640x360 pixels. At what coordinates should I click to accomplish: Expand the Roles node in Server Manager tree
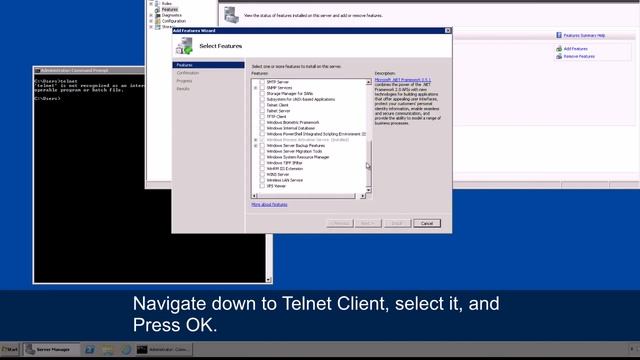151,4
